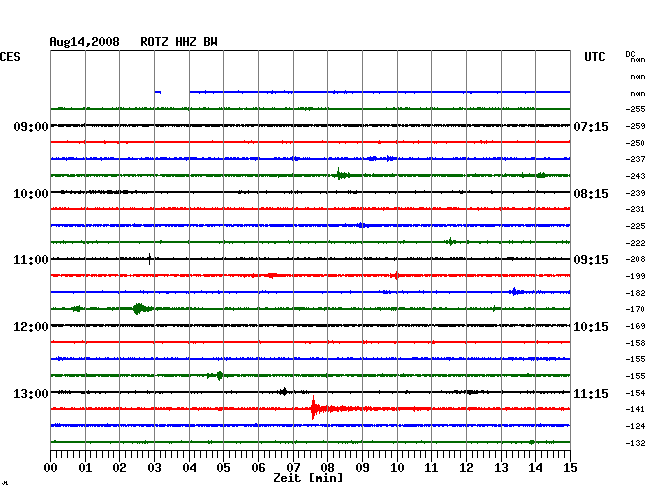Click the DC value -231
This screenshot has height=494, width=650.
(x=635, y=209)
